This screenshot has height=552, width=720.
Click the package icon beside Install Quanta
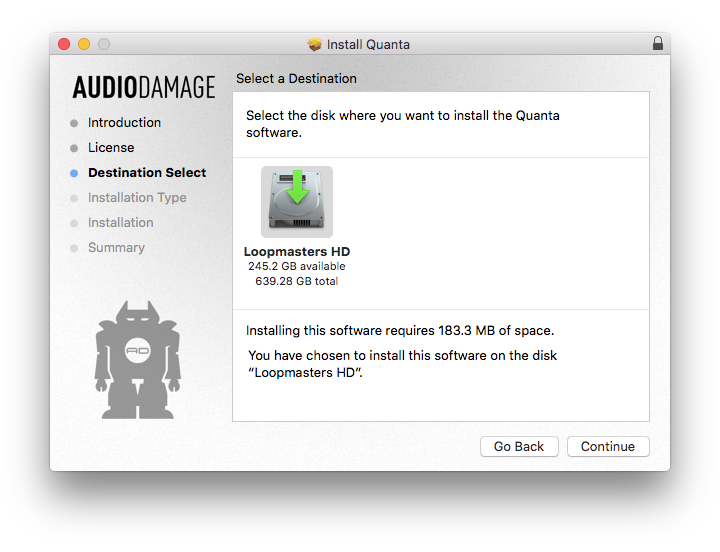tap(315, 44)
